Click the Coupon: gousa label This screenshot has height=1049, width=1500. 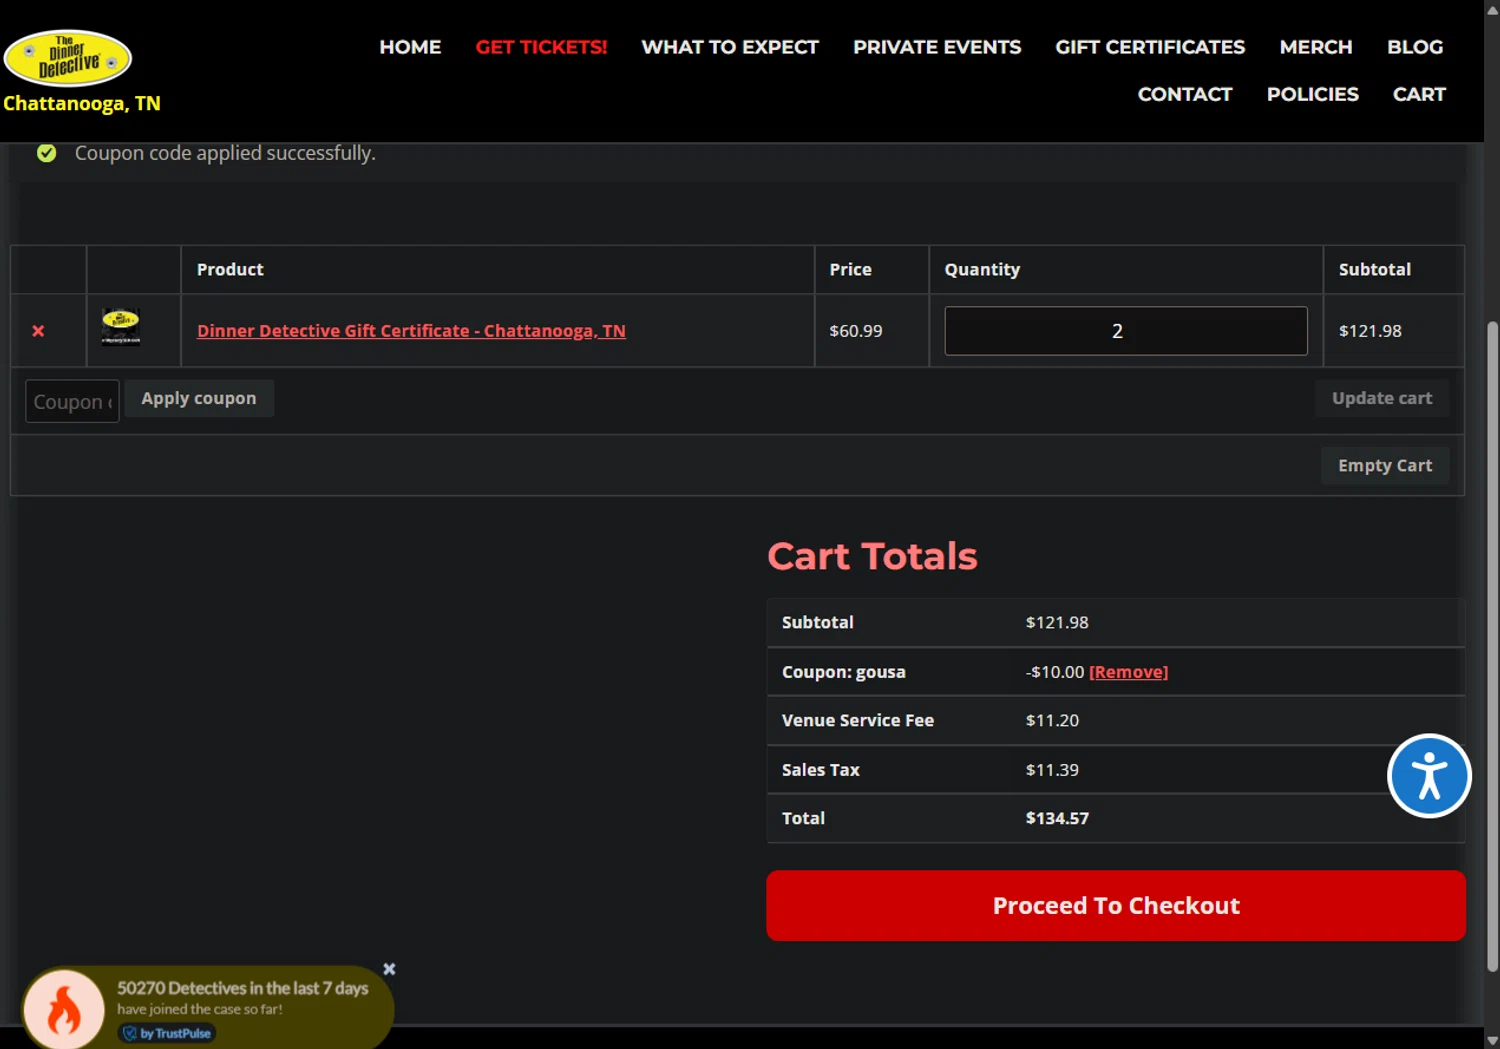[x=844, y=672]
